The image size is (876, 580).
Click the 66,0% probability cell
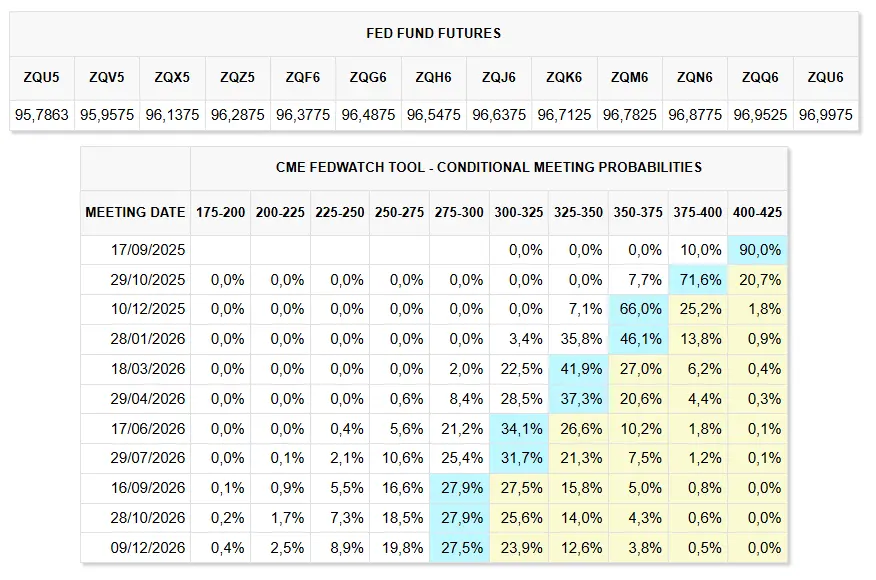(639, 309)
